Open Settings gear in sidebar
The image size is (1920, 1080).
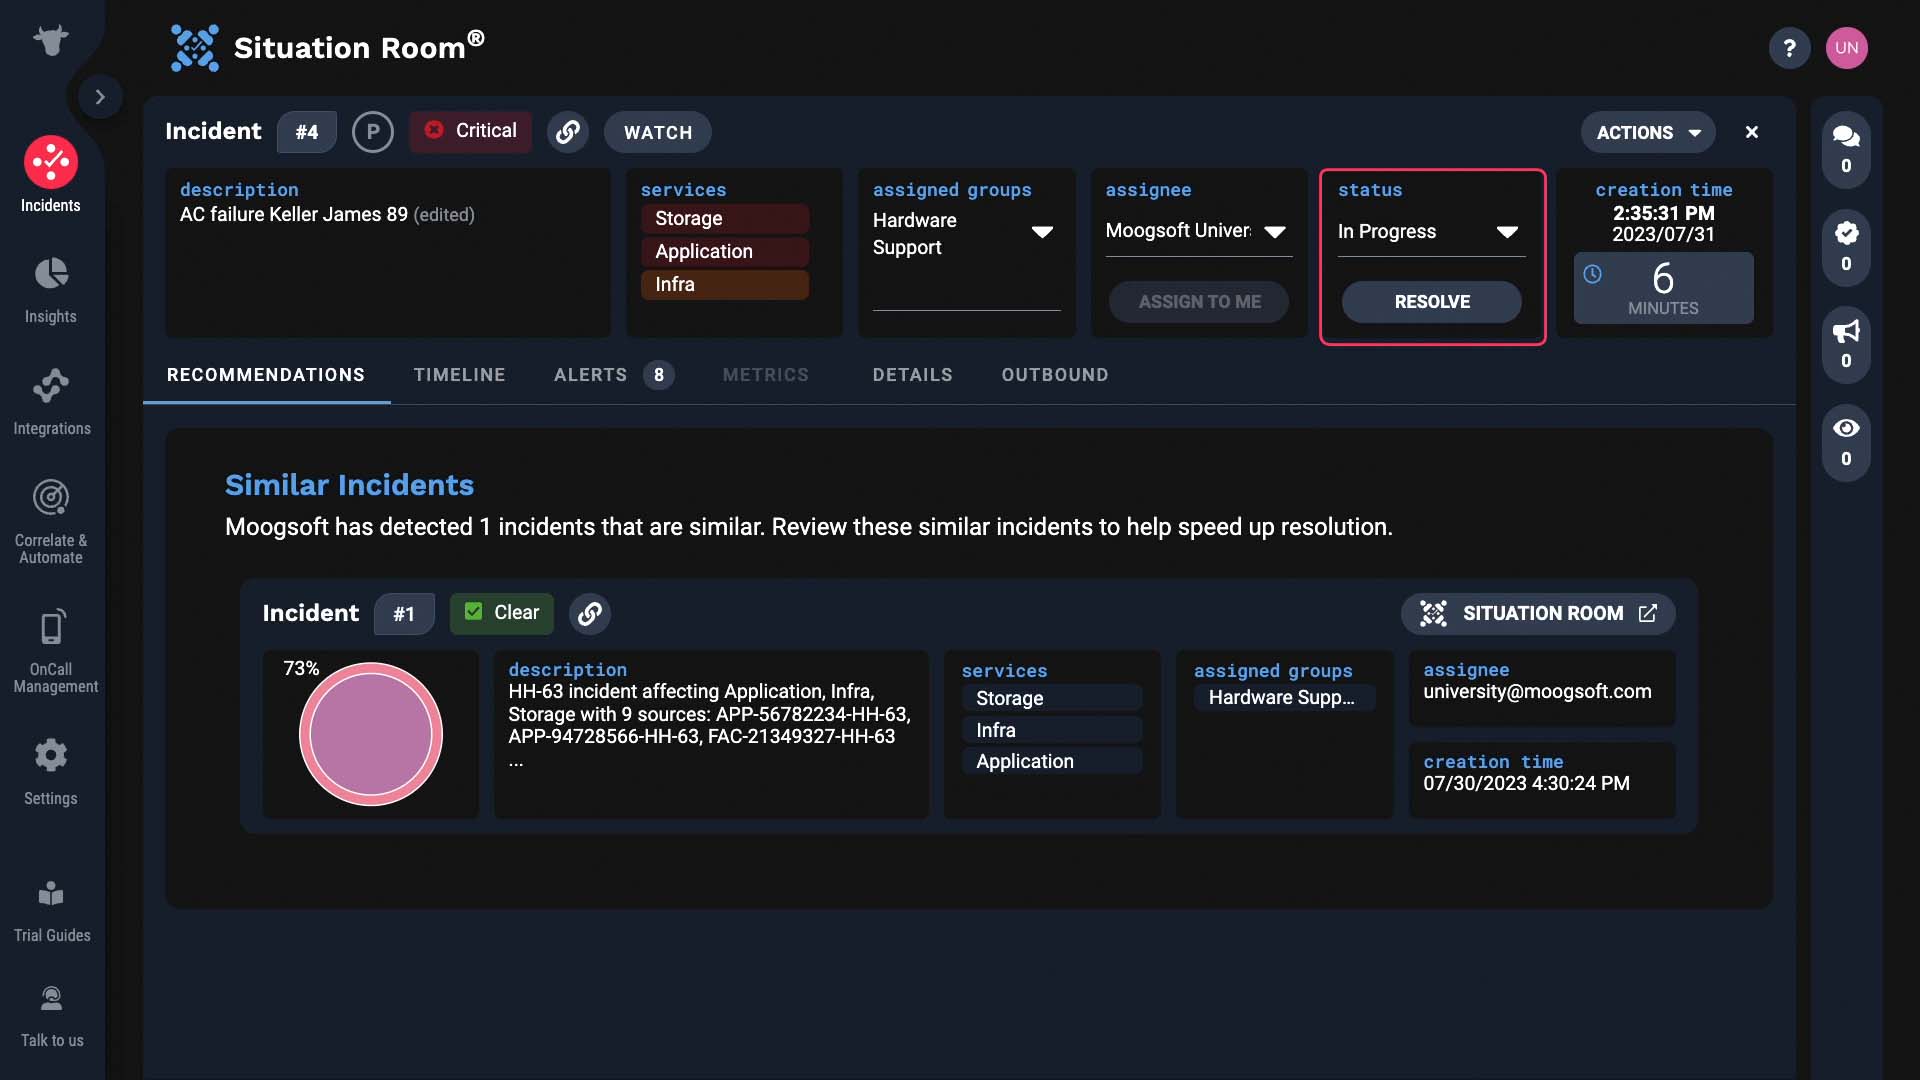(x=51, y=772)
